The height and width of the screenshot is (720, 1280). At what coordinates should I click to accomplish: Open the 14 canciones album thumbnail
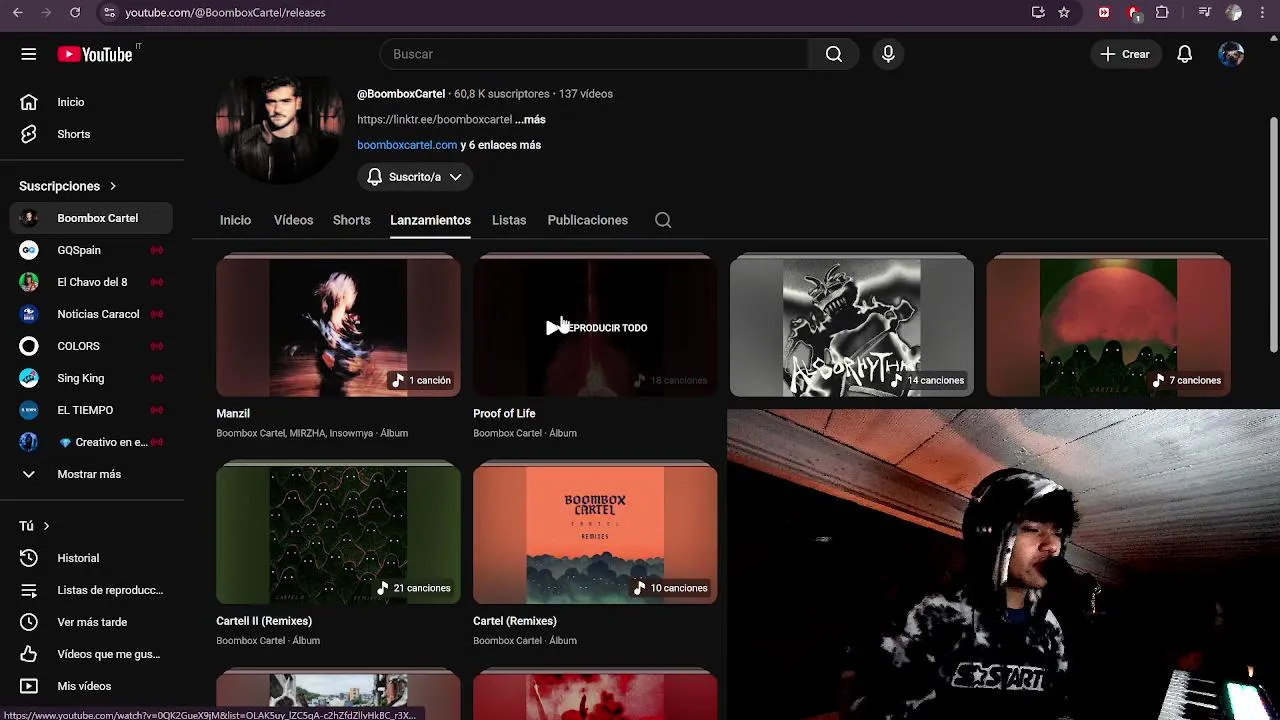click(851, 327)
